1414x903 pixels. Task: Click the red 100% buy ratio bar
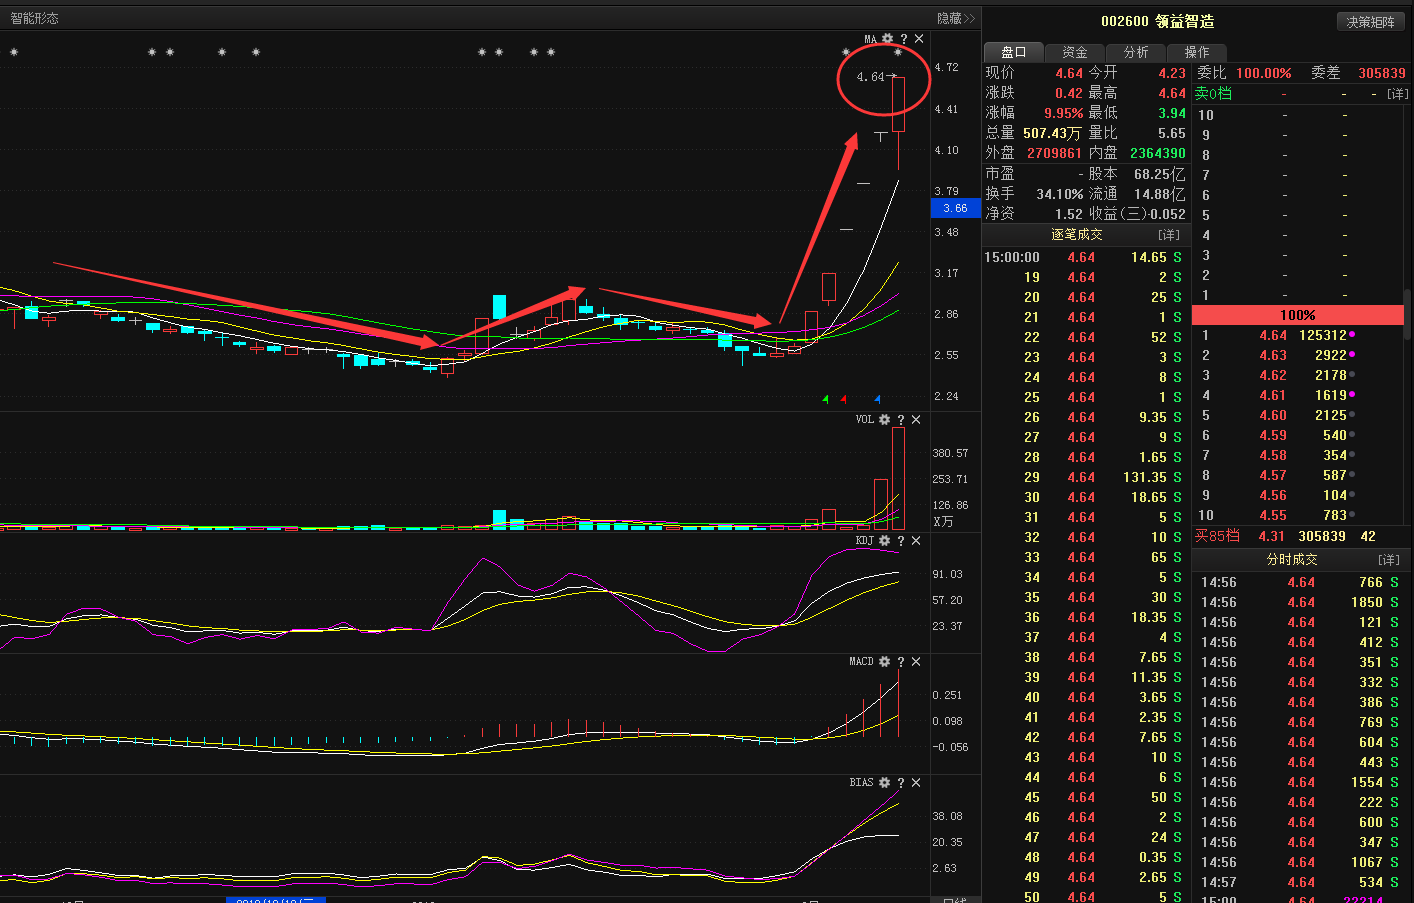1298,315
